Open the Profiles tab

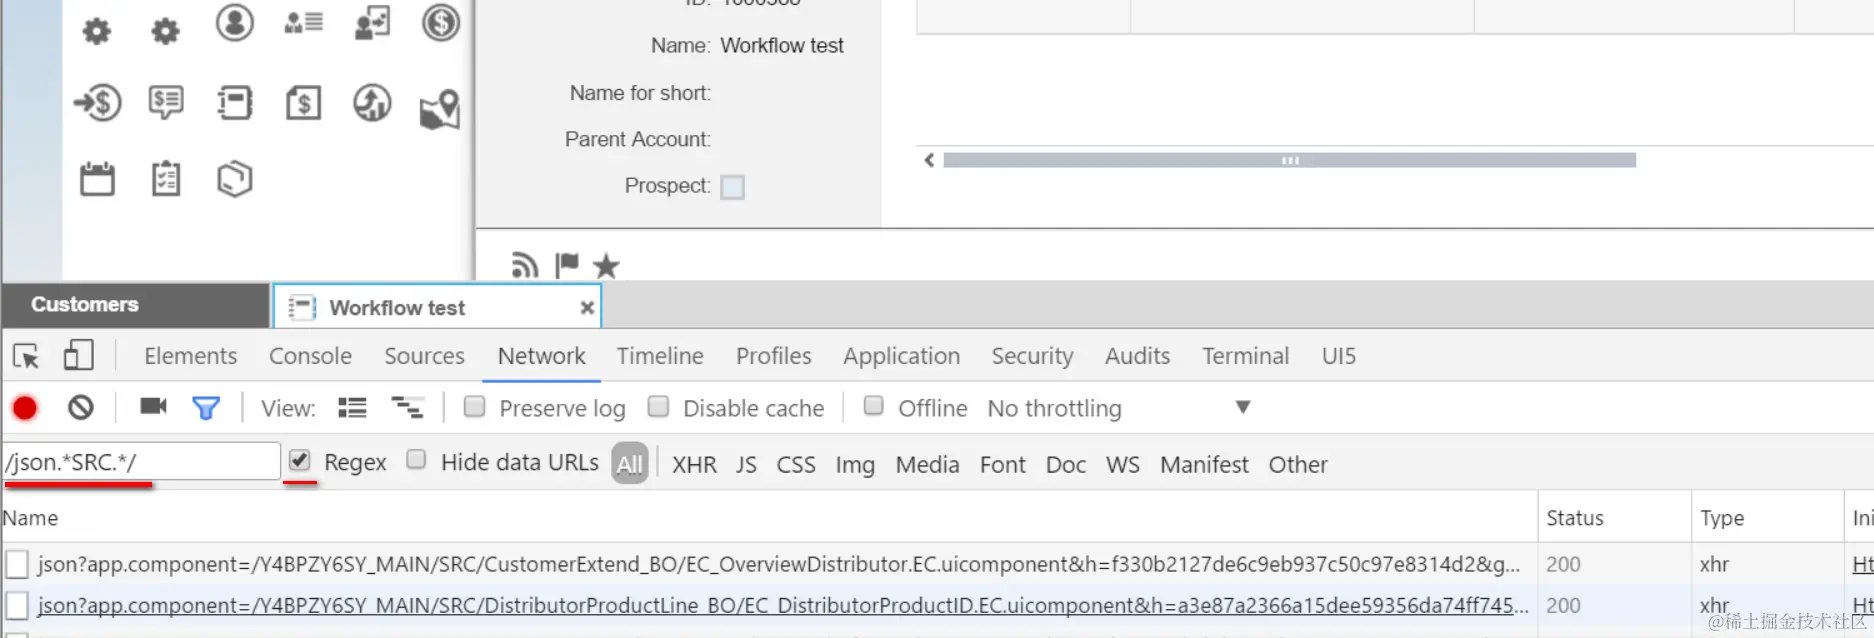tap(774, 356)
